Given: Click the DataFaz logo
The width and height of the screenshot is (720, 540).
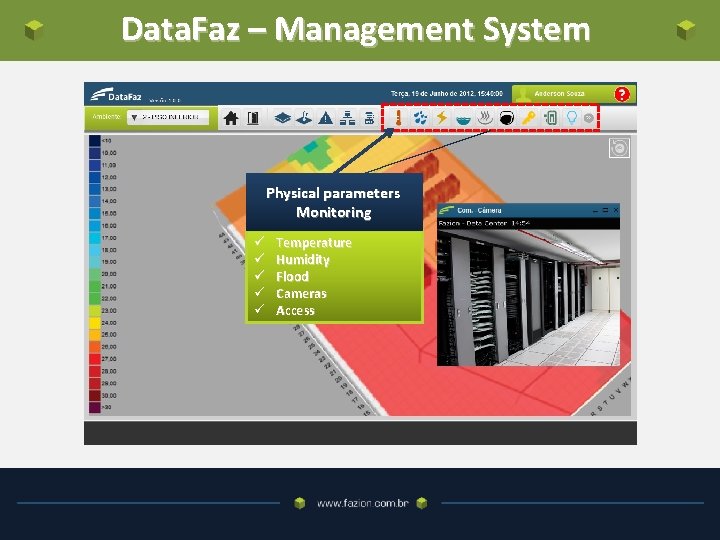Looking at the screenshot, I should click(116, 95).
